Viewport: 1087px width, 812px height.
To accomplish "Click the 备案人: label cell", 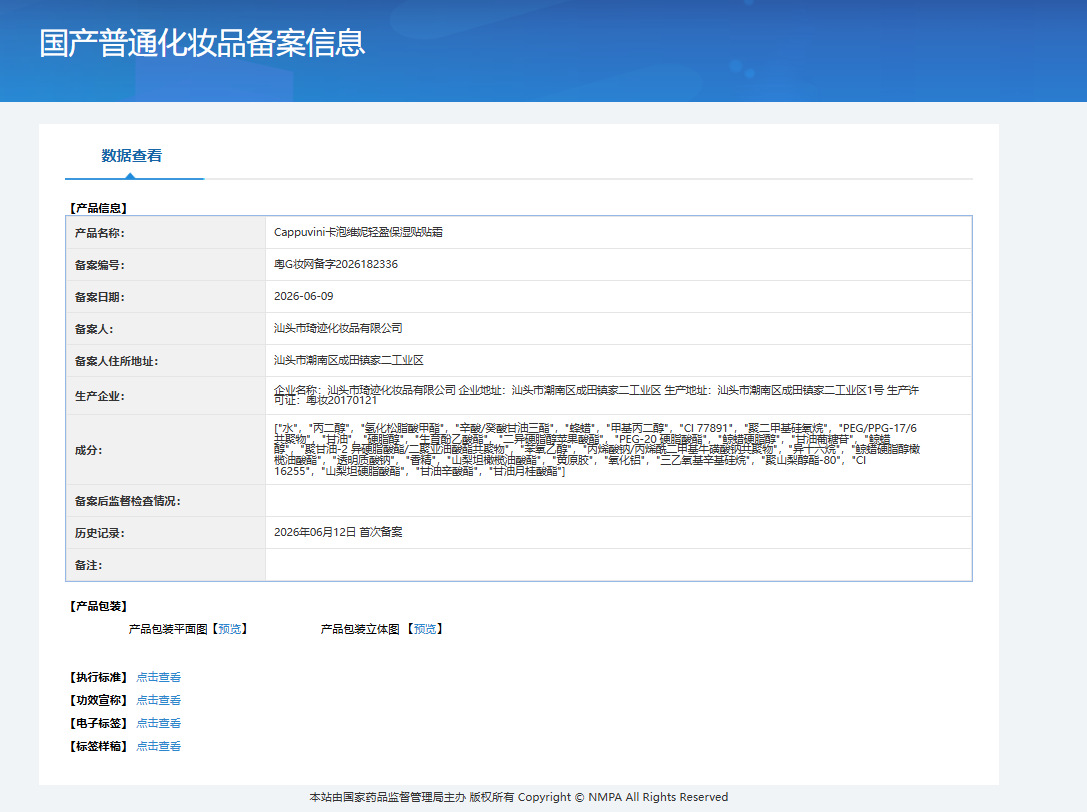I will tap(166, 329).
